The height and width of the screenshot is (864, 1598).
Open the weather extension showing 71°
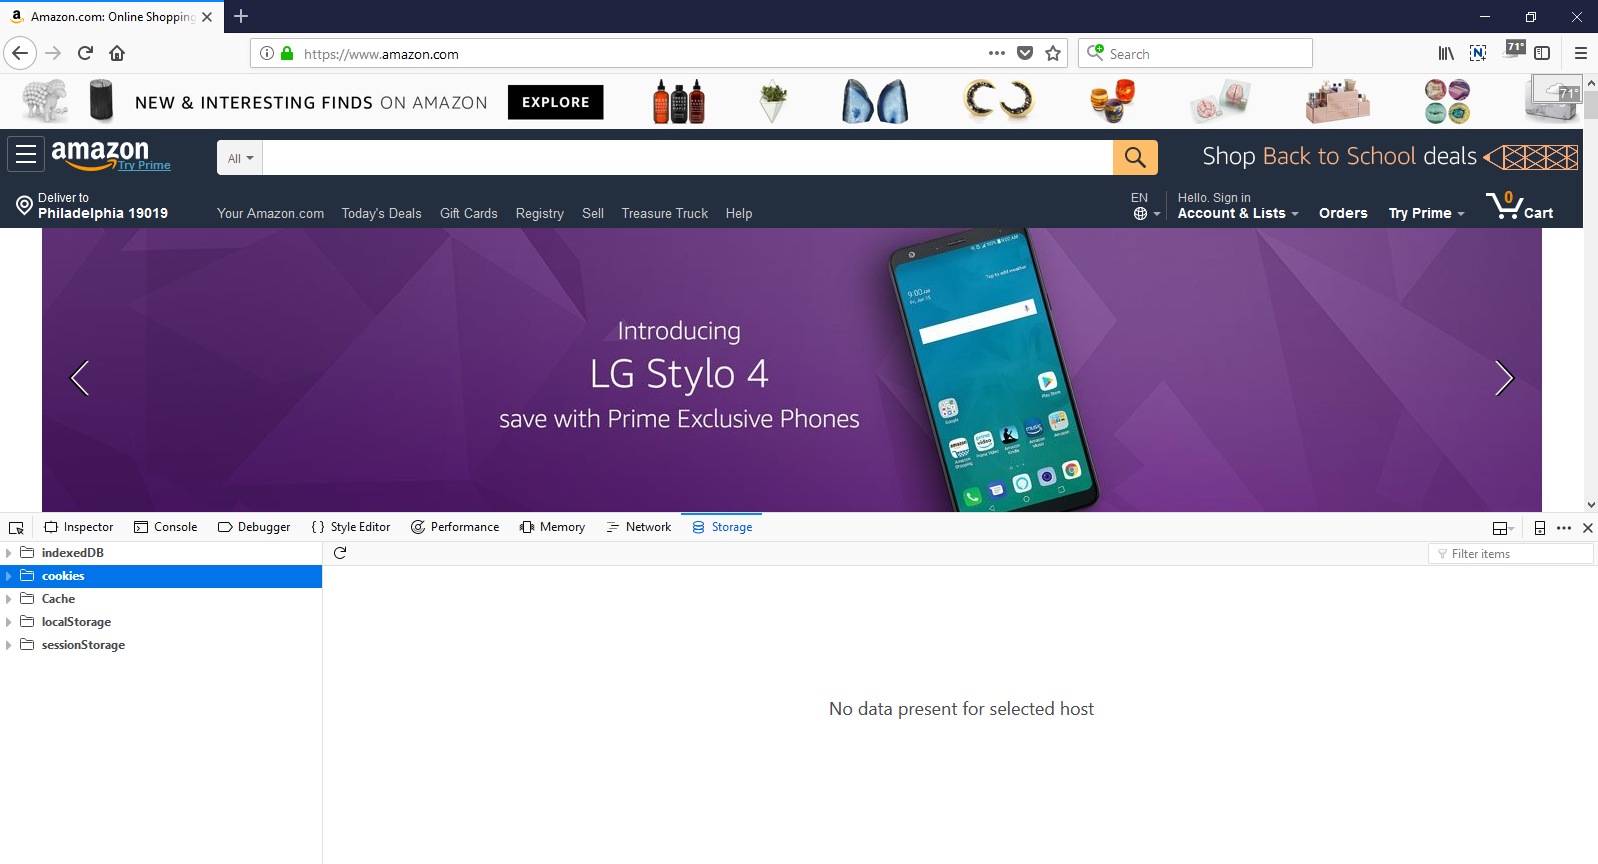point(1516,49)
